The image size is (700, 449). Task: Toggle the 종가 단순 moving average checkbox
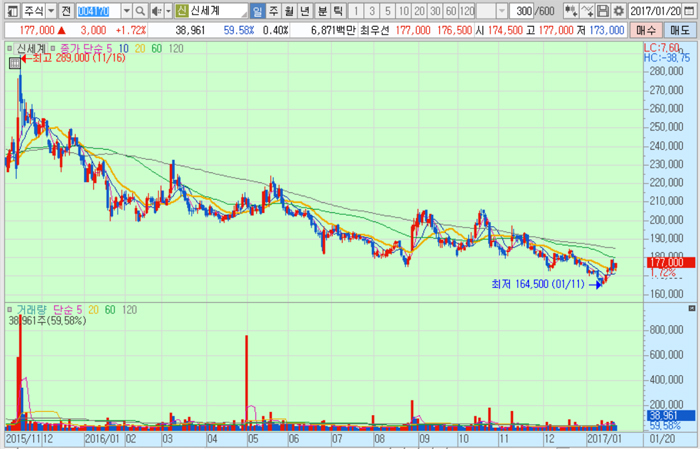(52, 48)
